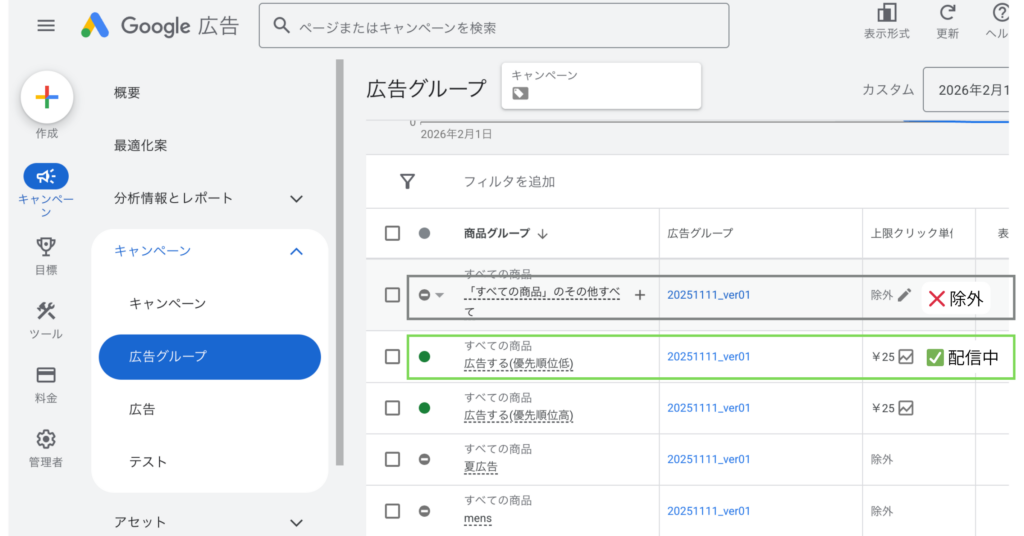The width and height of the screenshot is (1024, 536).
Task: Open the 目標 trophy icon
Action: 46,246
